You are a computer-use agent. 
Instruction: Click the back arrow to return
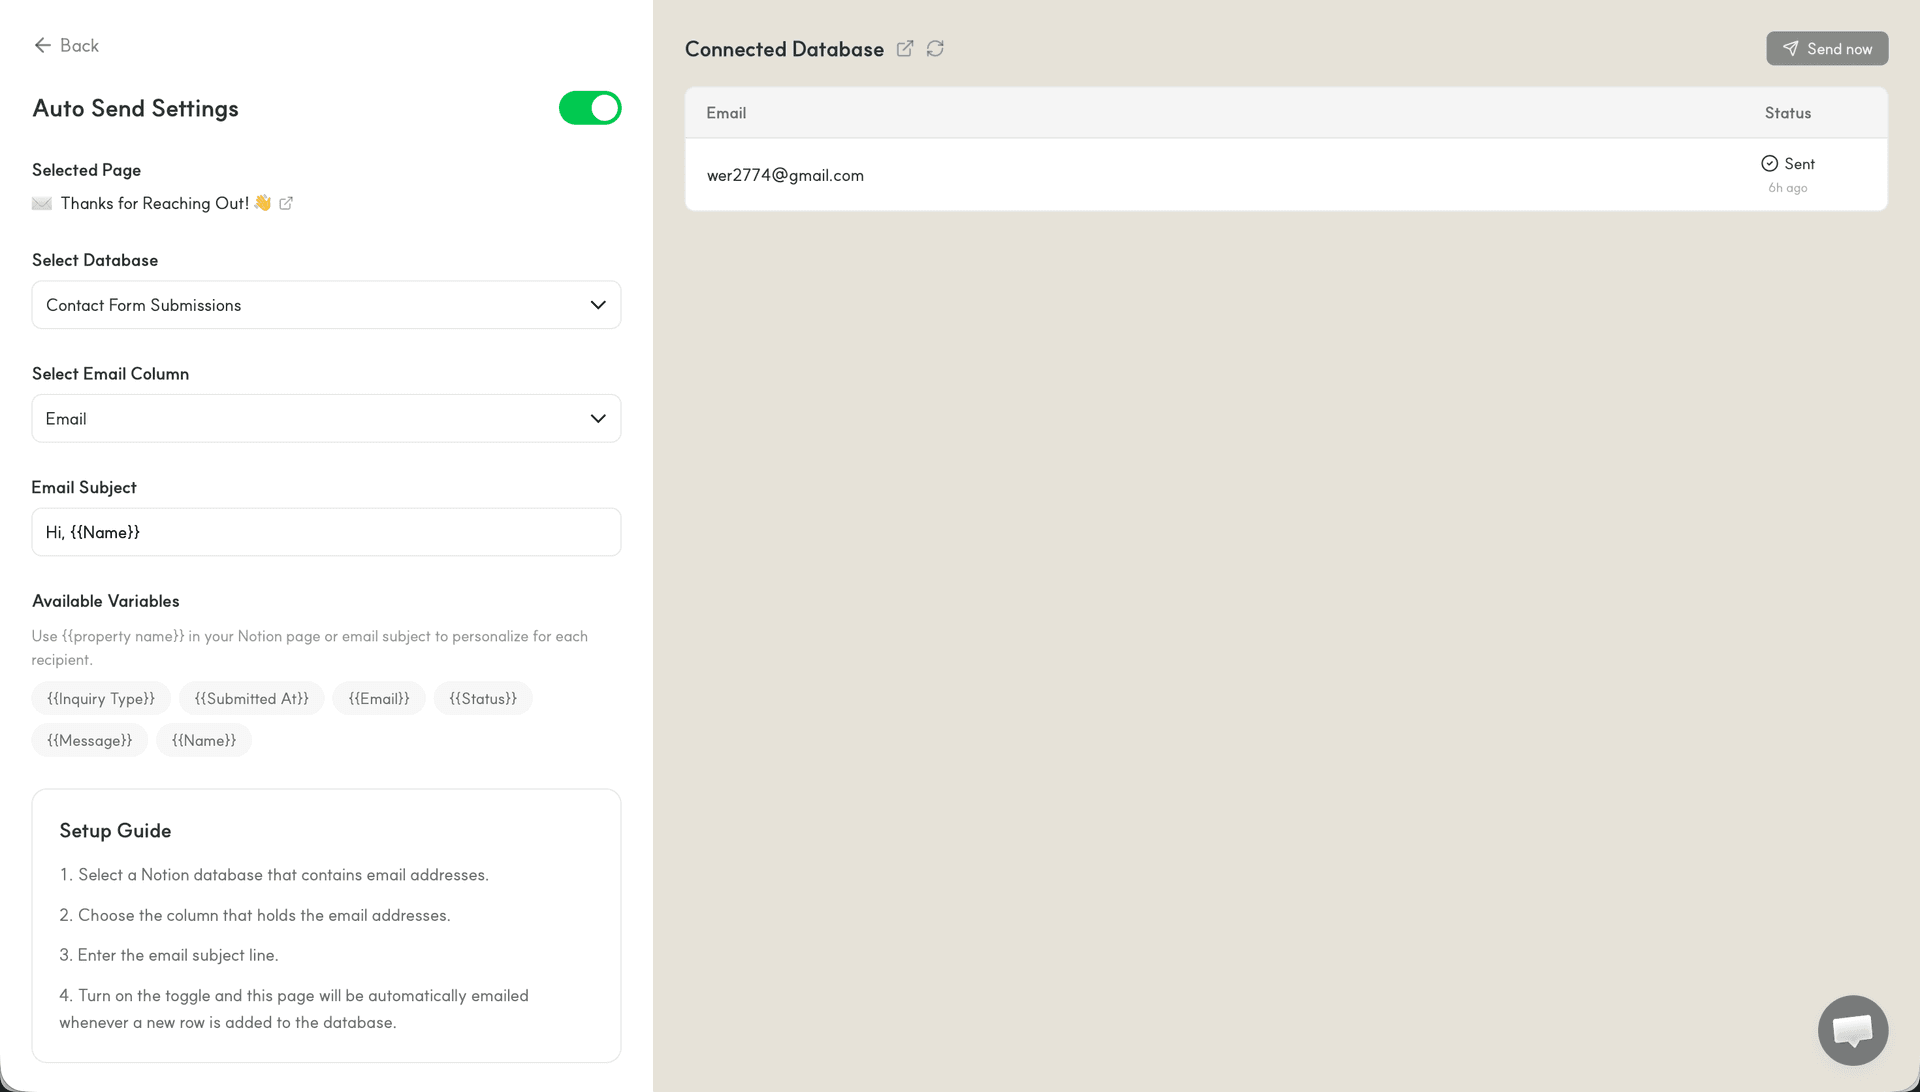point(42,45)
